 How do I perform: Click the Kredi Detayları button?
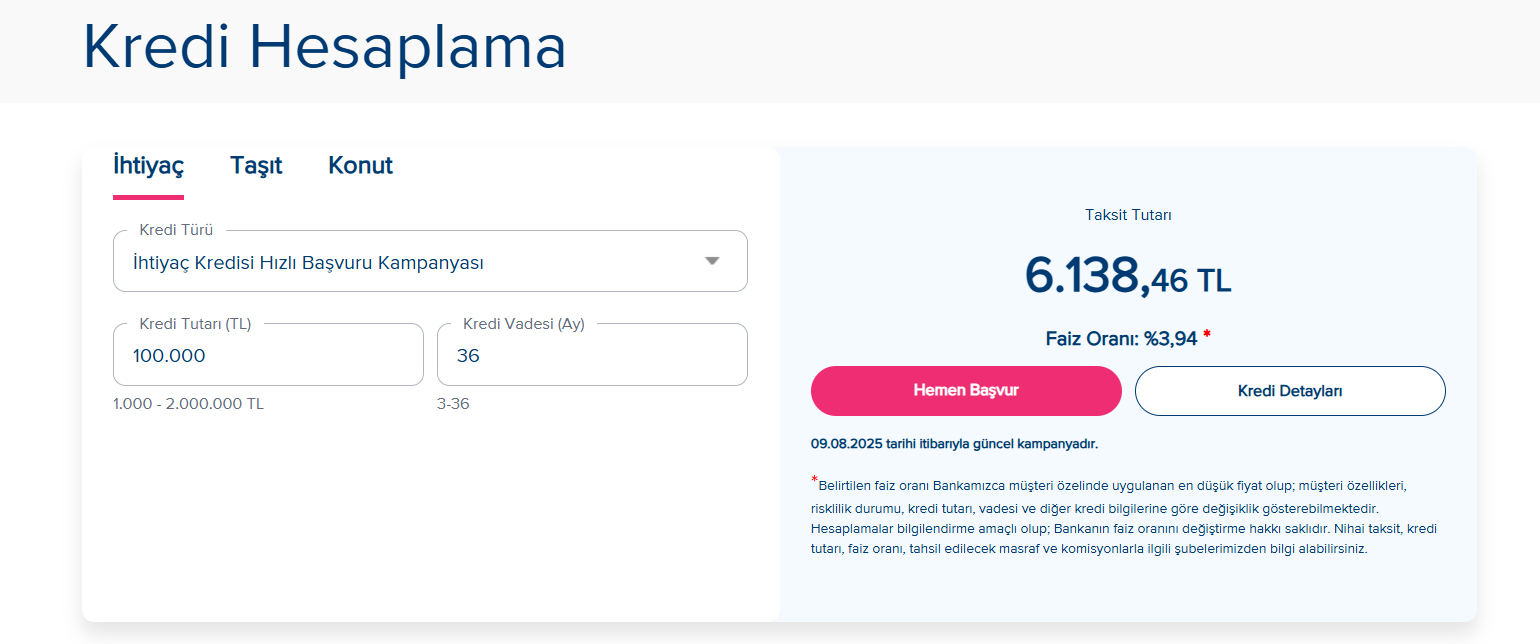1289,391
